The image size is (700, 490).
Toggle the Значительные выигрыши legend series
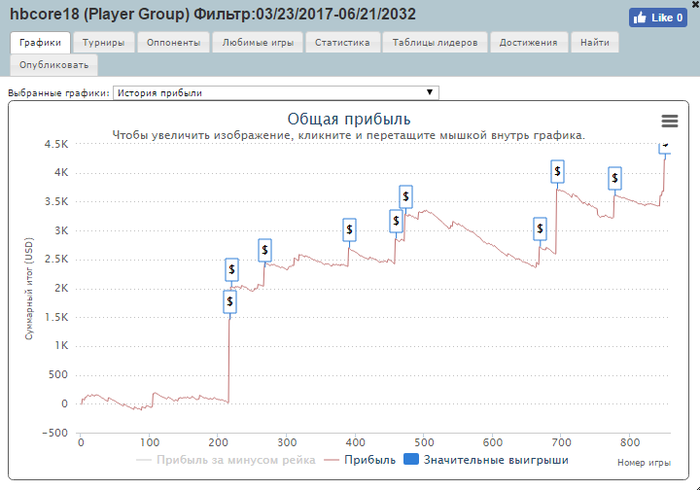point(486,460)
